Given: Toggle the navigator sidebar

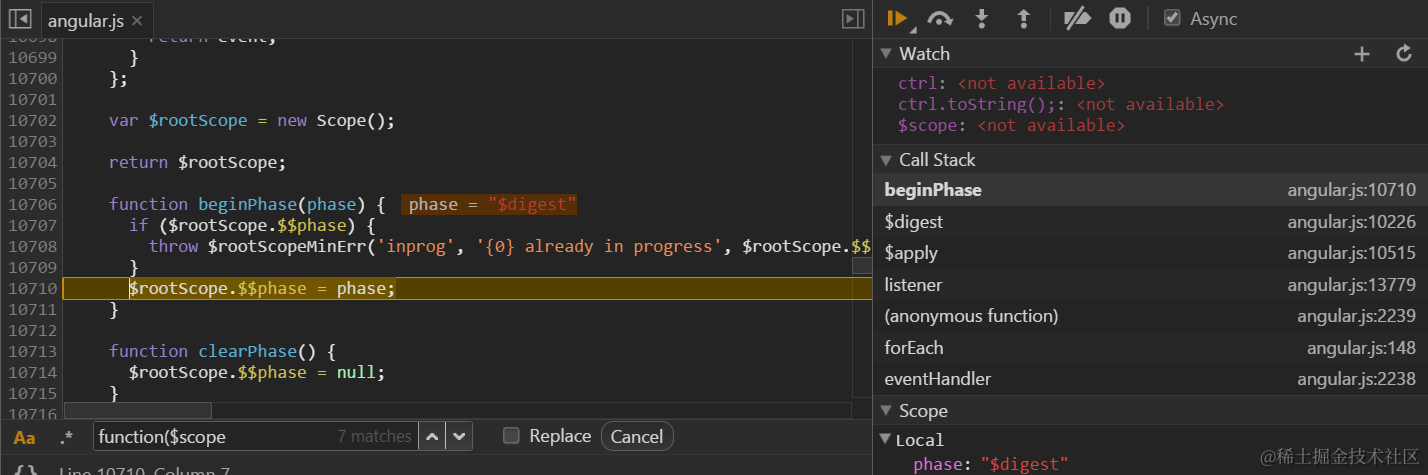Looking at the screenshot, I should (20, 19).
